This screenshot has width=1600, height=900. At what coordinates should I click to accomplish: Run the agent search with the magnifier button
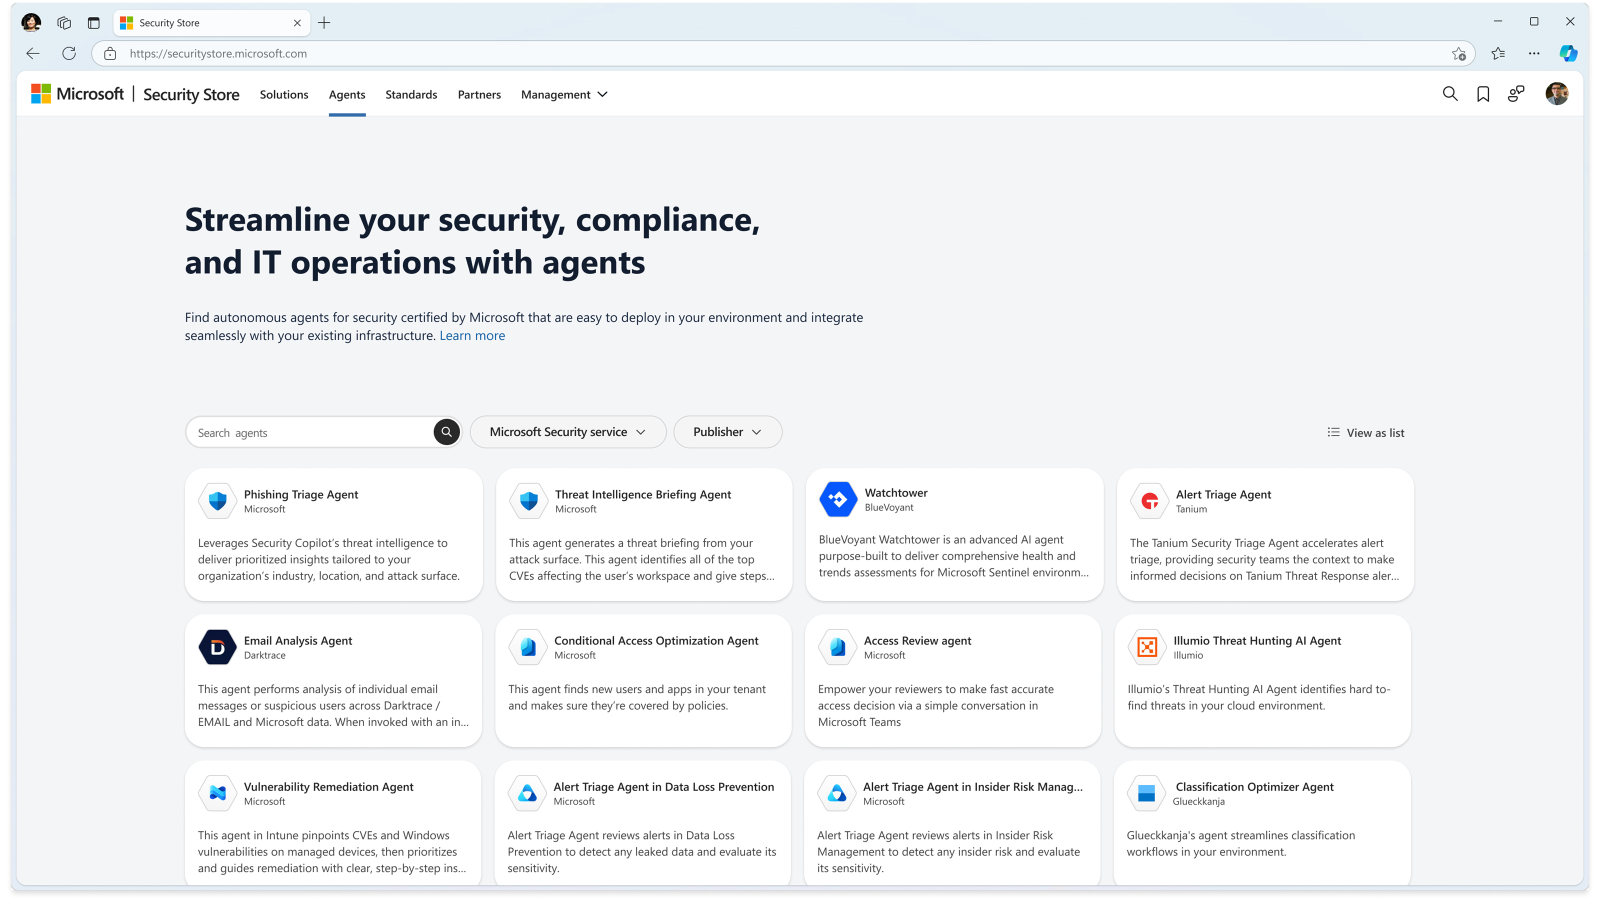(446, 431)
